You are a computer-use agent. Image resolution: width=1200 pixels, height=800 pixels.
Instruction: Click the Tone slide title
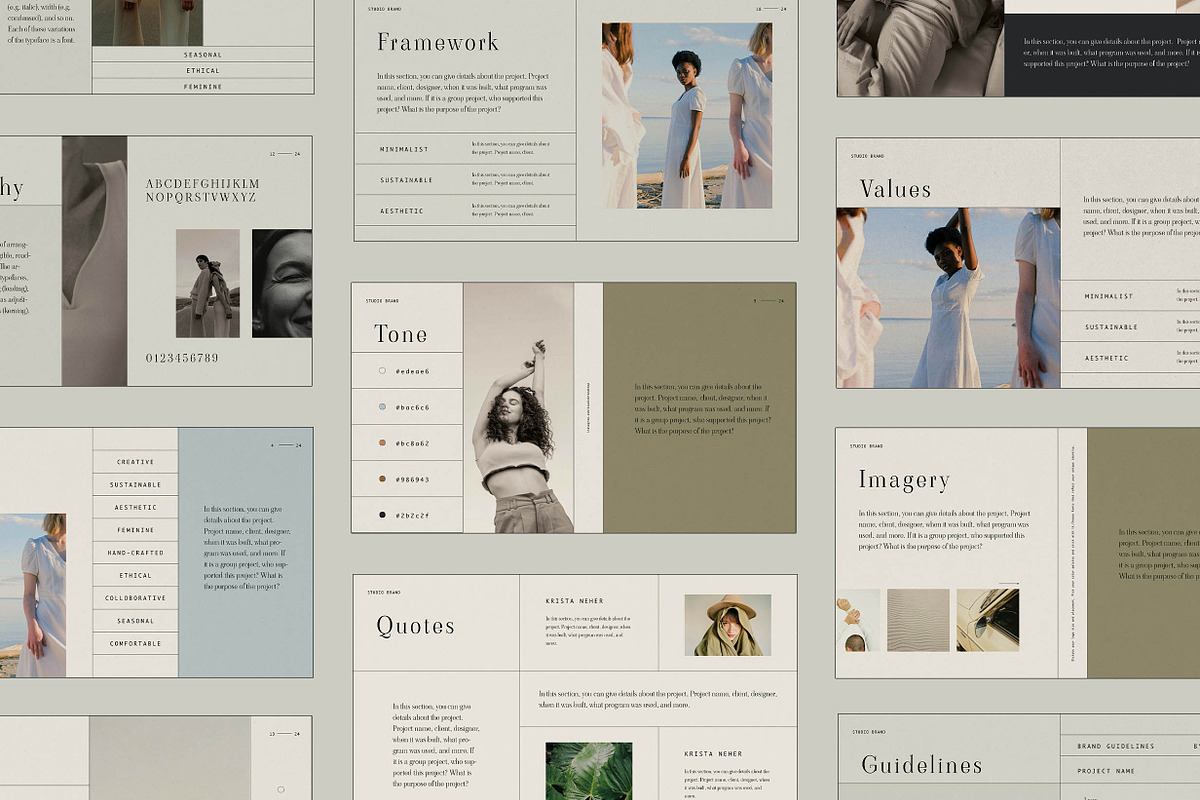400,335
